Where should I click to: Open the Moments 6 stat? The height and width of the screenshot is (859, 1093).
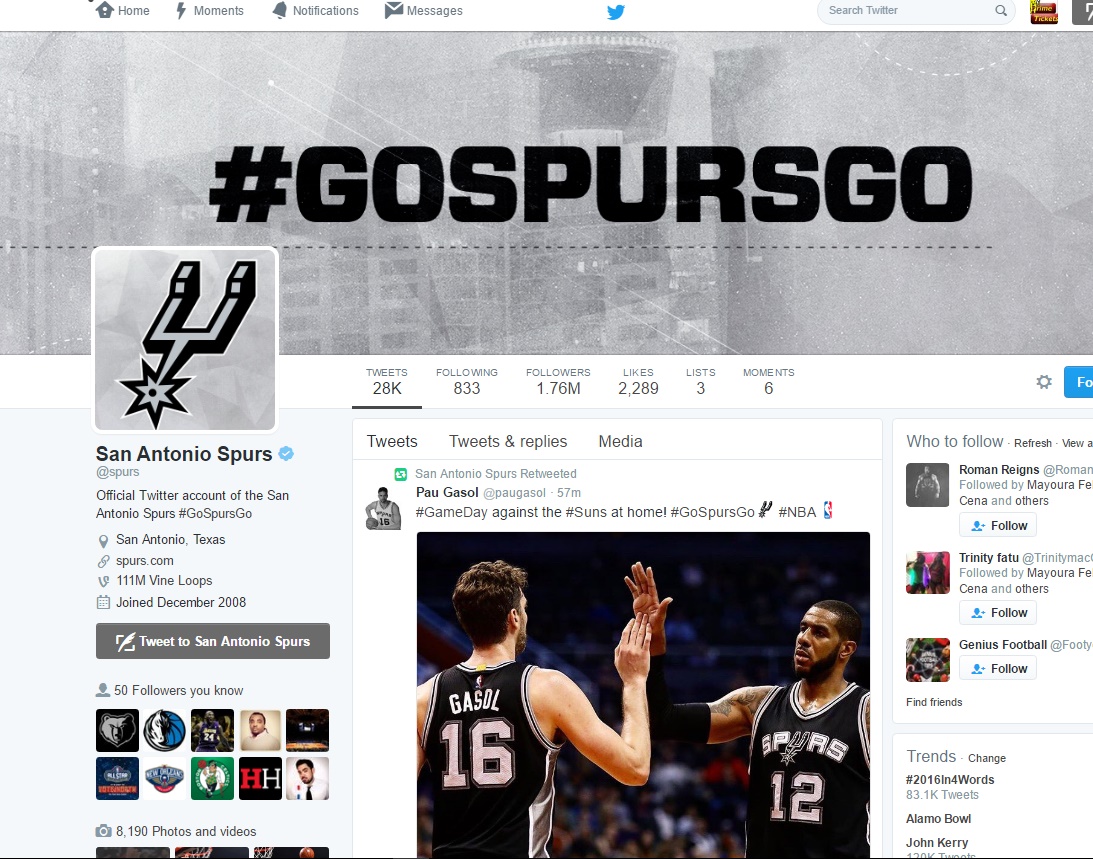[769, 381]
